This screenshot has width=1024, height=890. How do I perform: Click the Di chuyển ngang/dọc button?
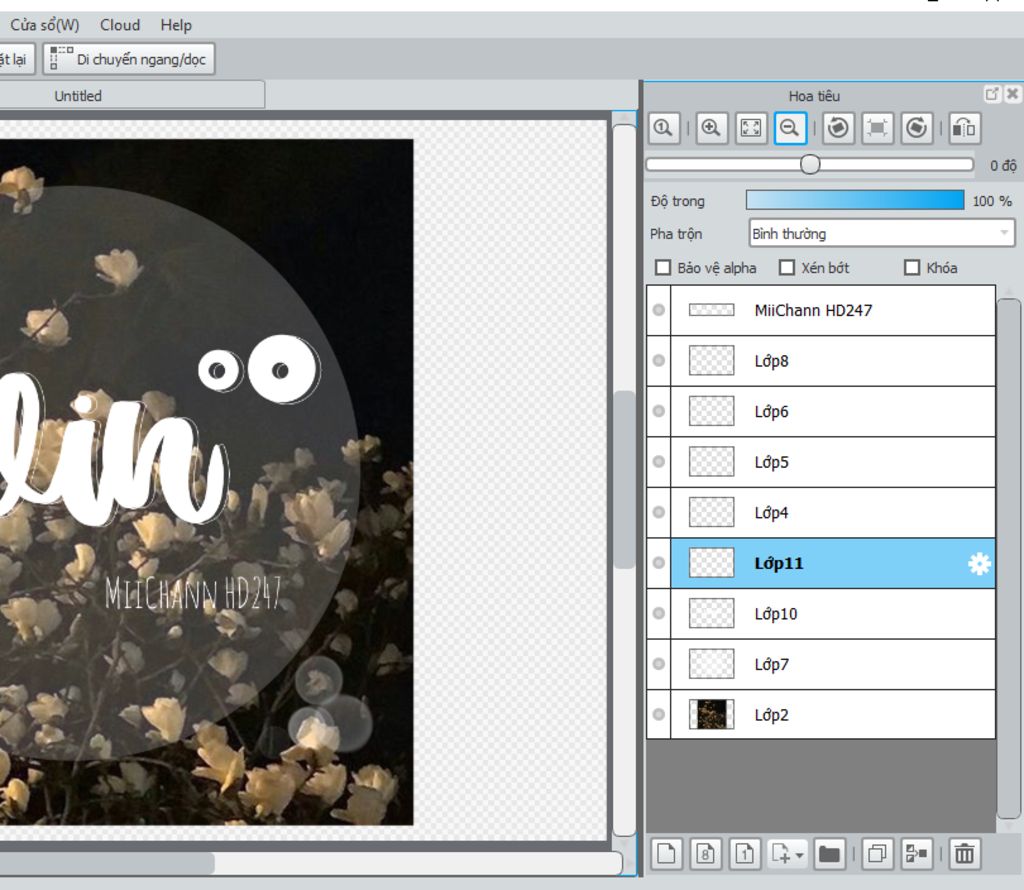tap(129, 59)
